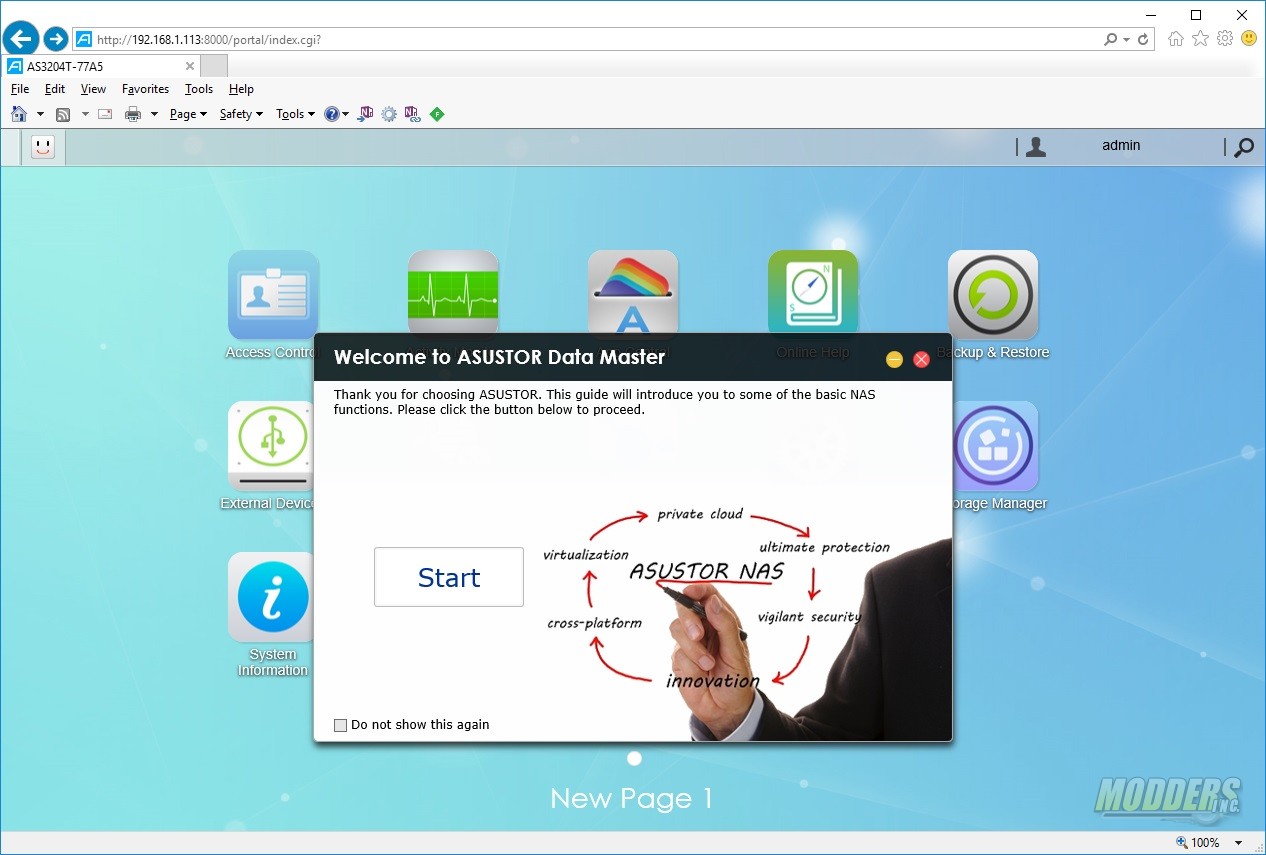The height and width of the screenshot is (855, 1266).
Task: Click the New Page 1 label
Action: pyautogui.click(x=632, y=799)
